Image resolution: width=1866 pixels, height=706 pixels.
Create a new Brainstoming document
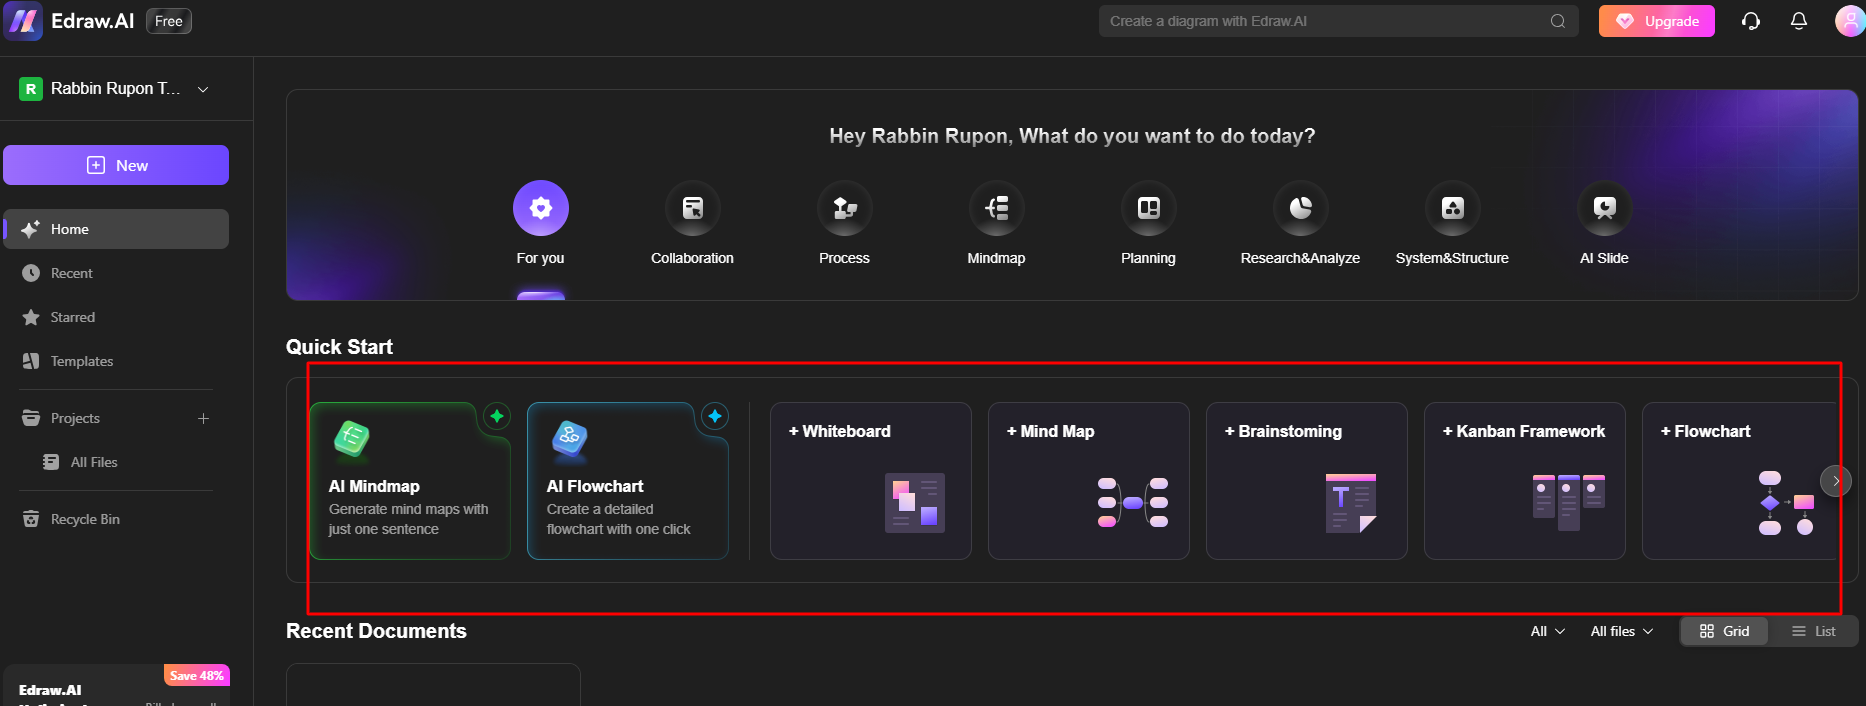point(1307,481)
